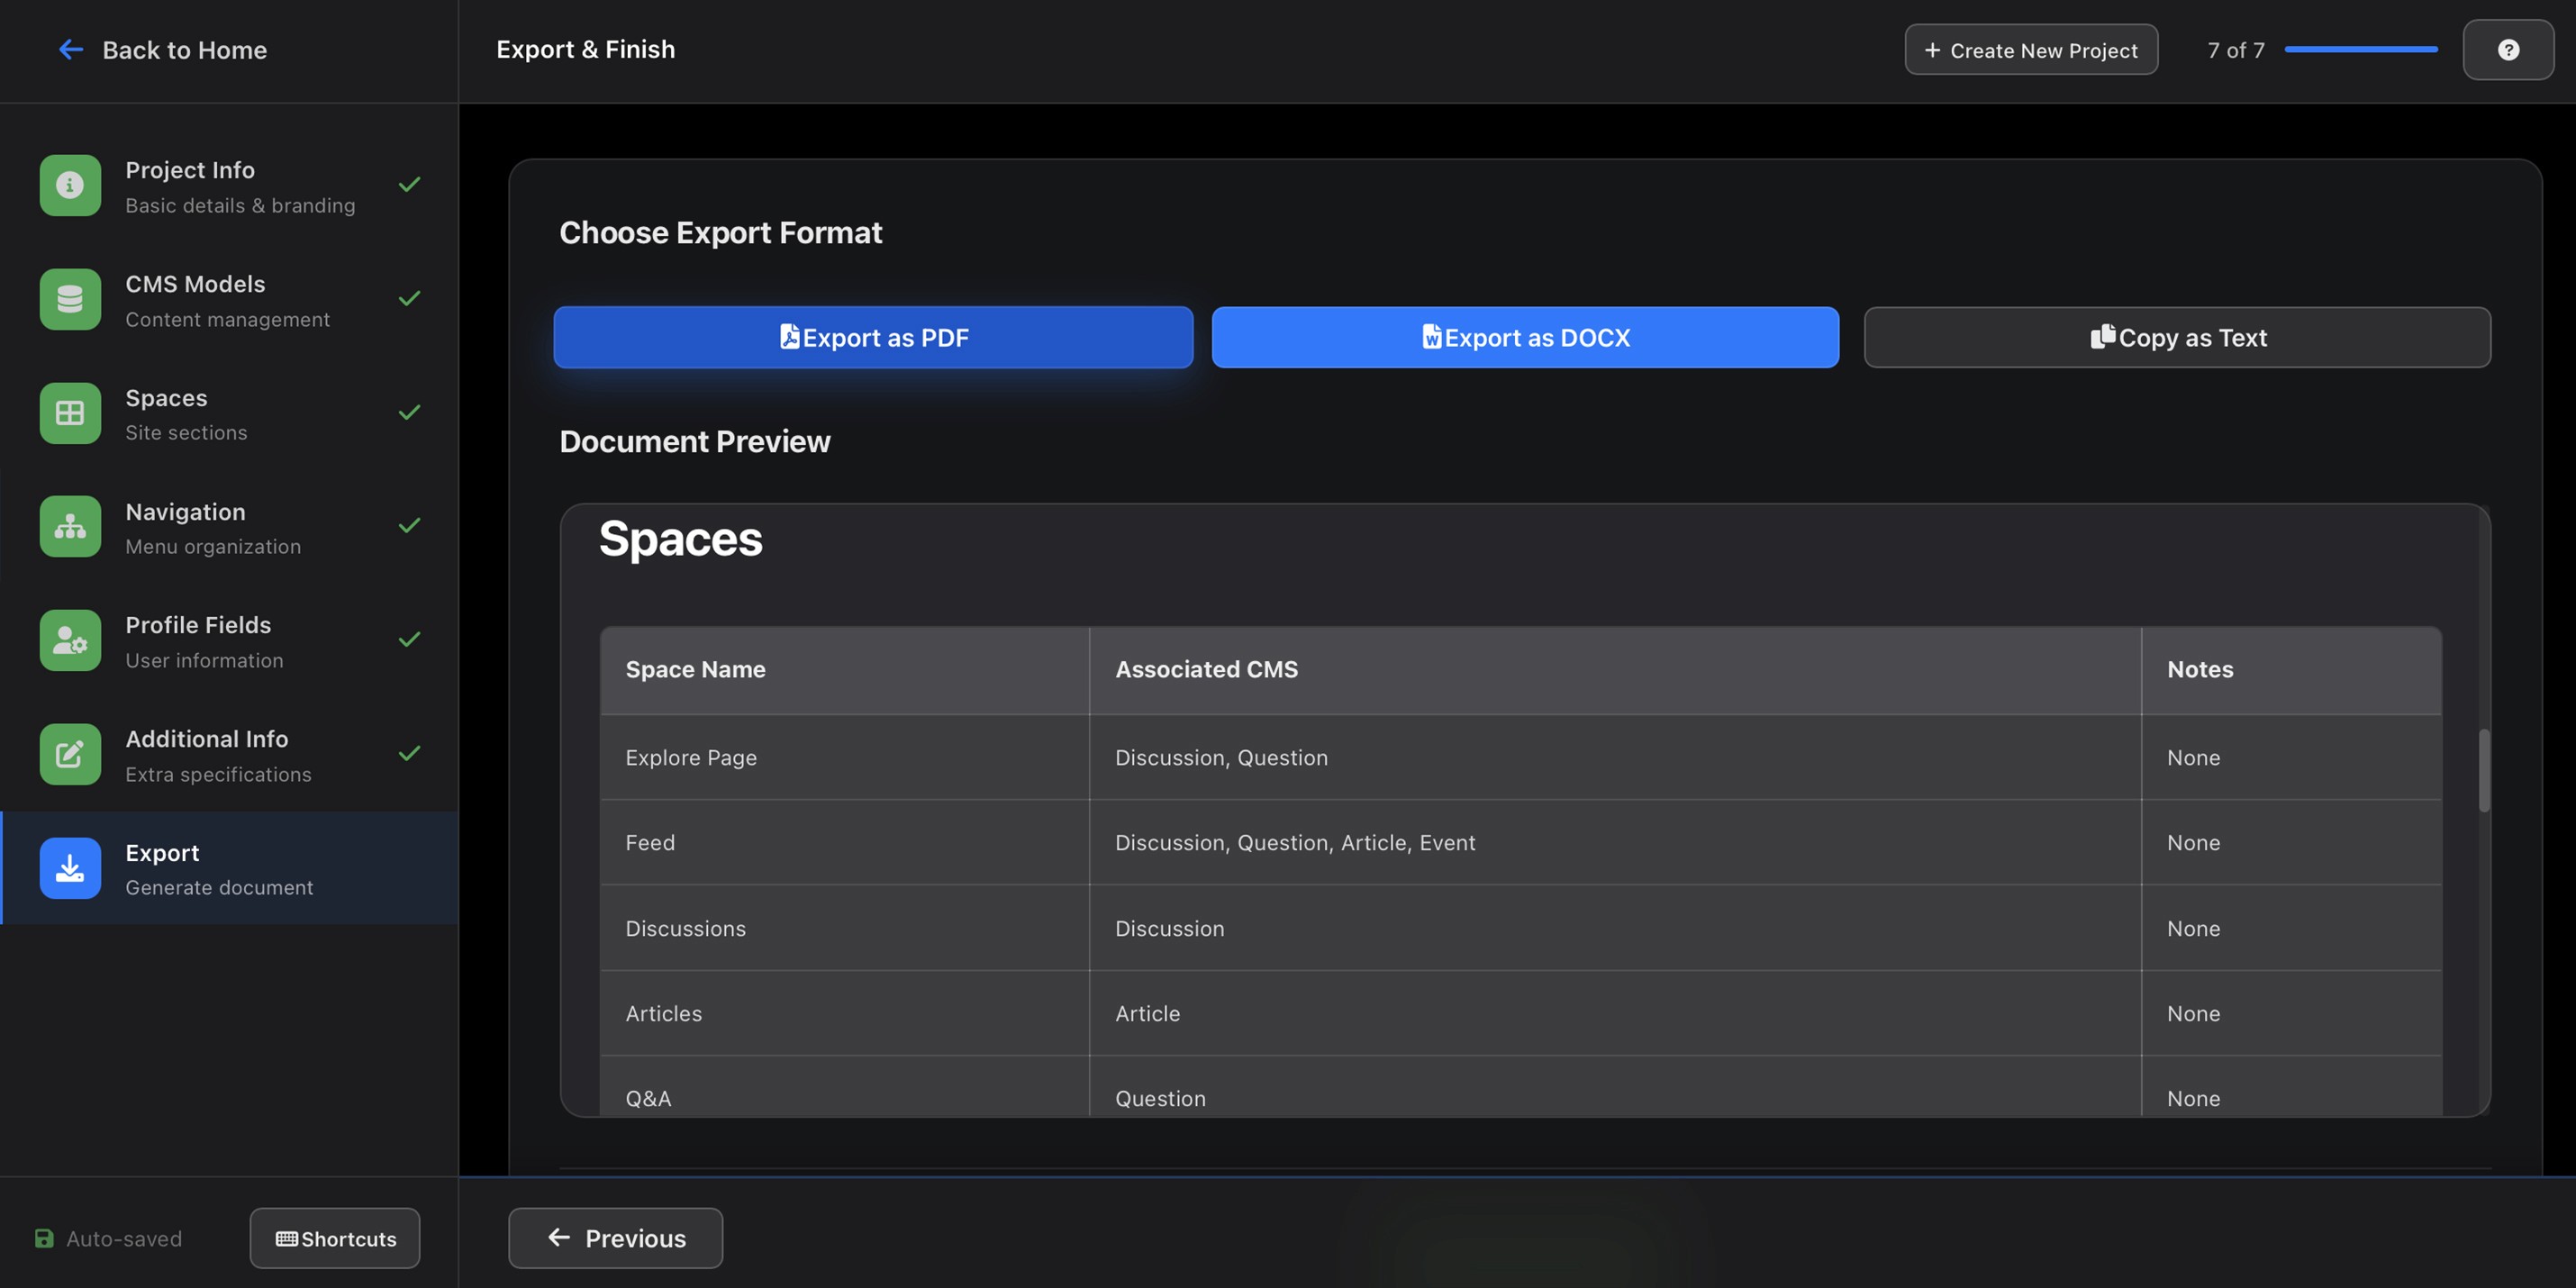The height and width of the screenshot is (1288, 2576).
Task: Open the Shortcuts panel
Action: (335, 1238)
